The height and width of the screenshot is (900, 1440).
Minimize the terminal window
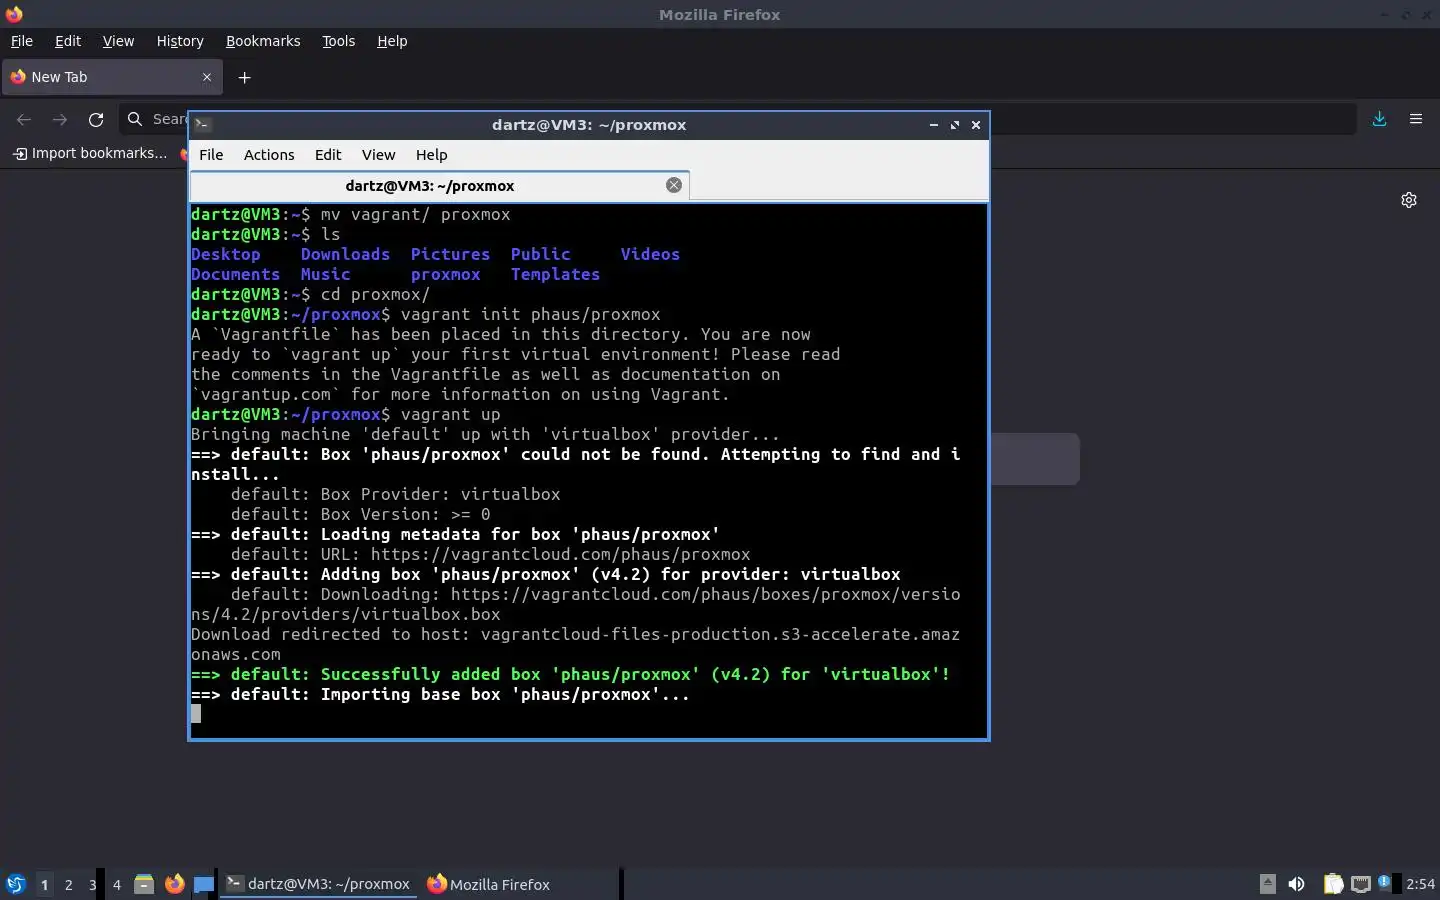click(x=933, y=125)
